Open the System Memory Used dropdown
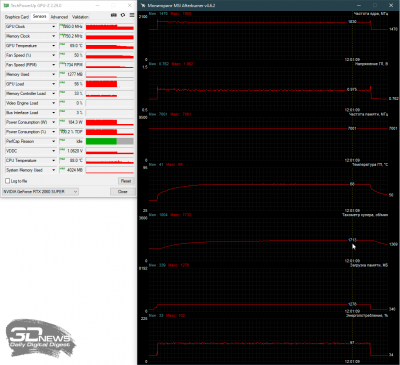Screen dimensions: 400x365 coord(54,170)
